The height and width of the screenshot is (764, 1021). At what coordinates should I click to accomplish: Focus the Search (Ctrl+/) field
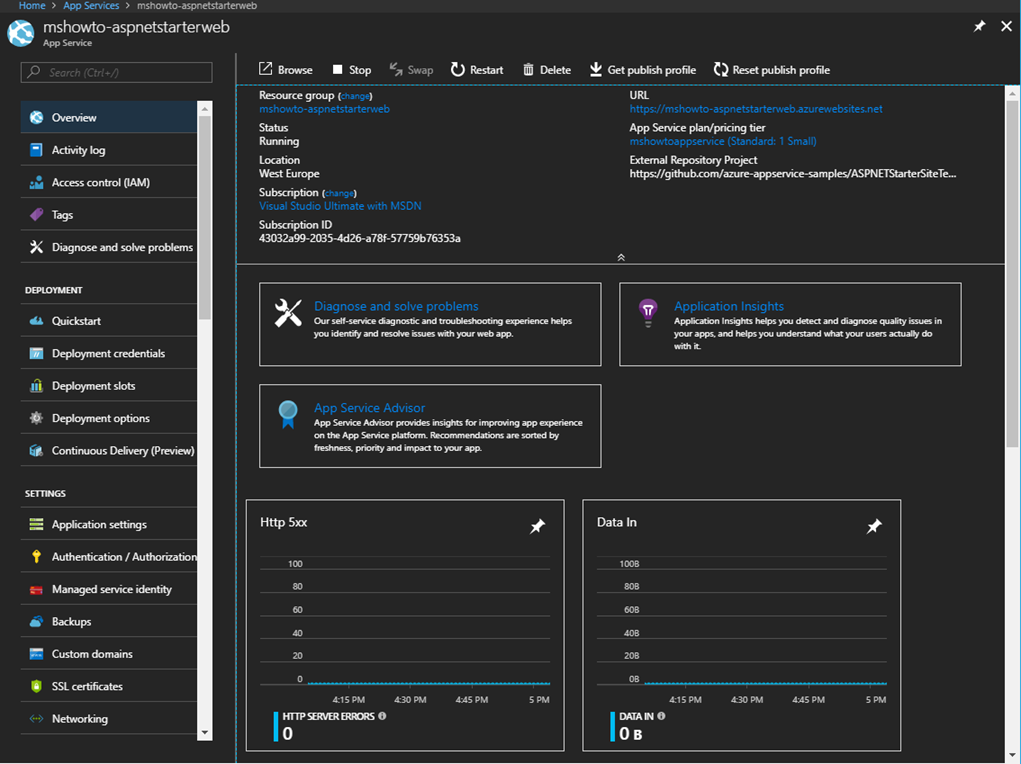tap(117, 72)
